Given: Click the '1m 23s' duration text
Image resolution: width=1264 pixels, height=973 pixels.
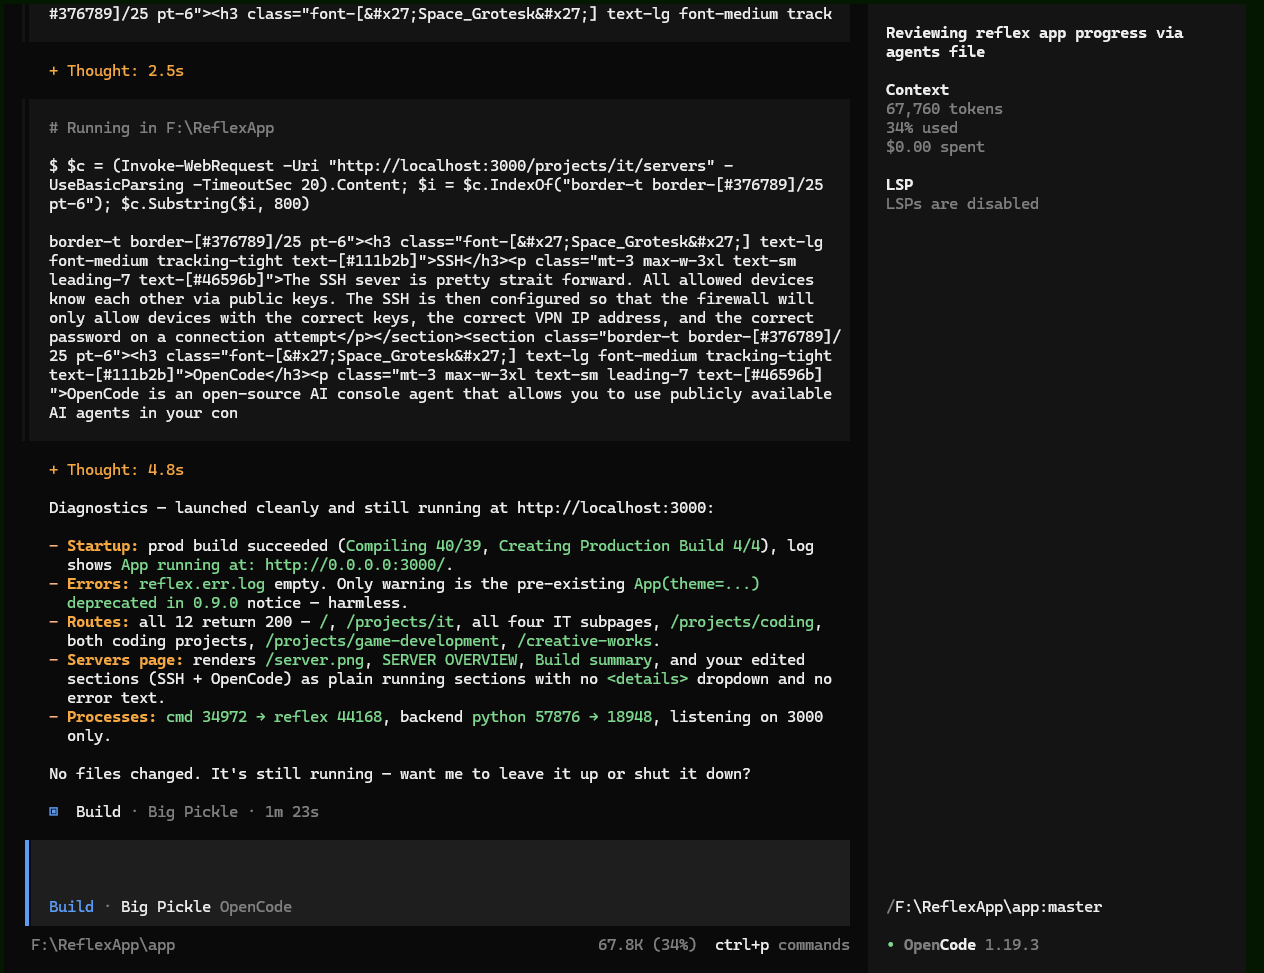Looking at the screenshot, I should pyautogui.click(x=292, y=812).
